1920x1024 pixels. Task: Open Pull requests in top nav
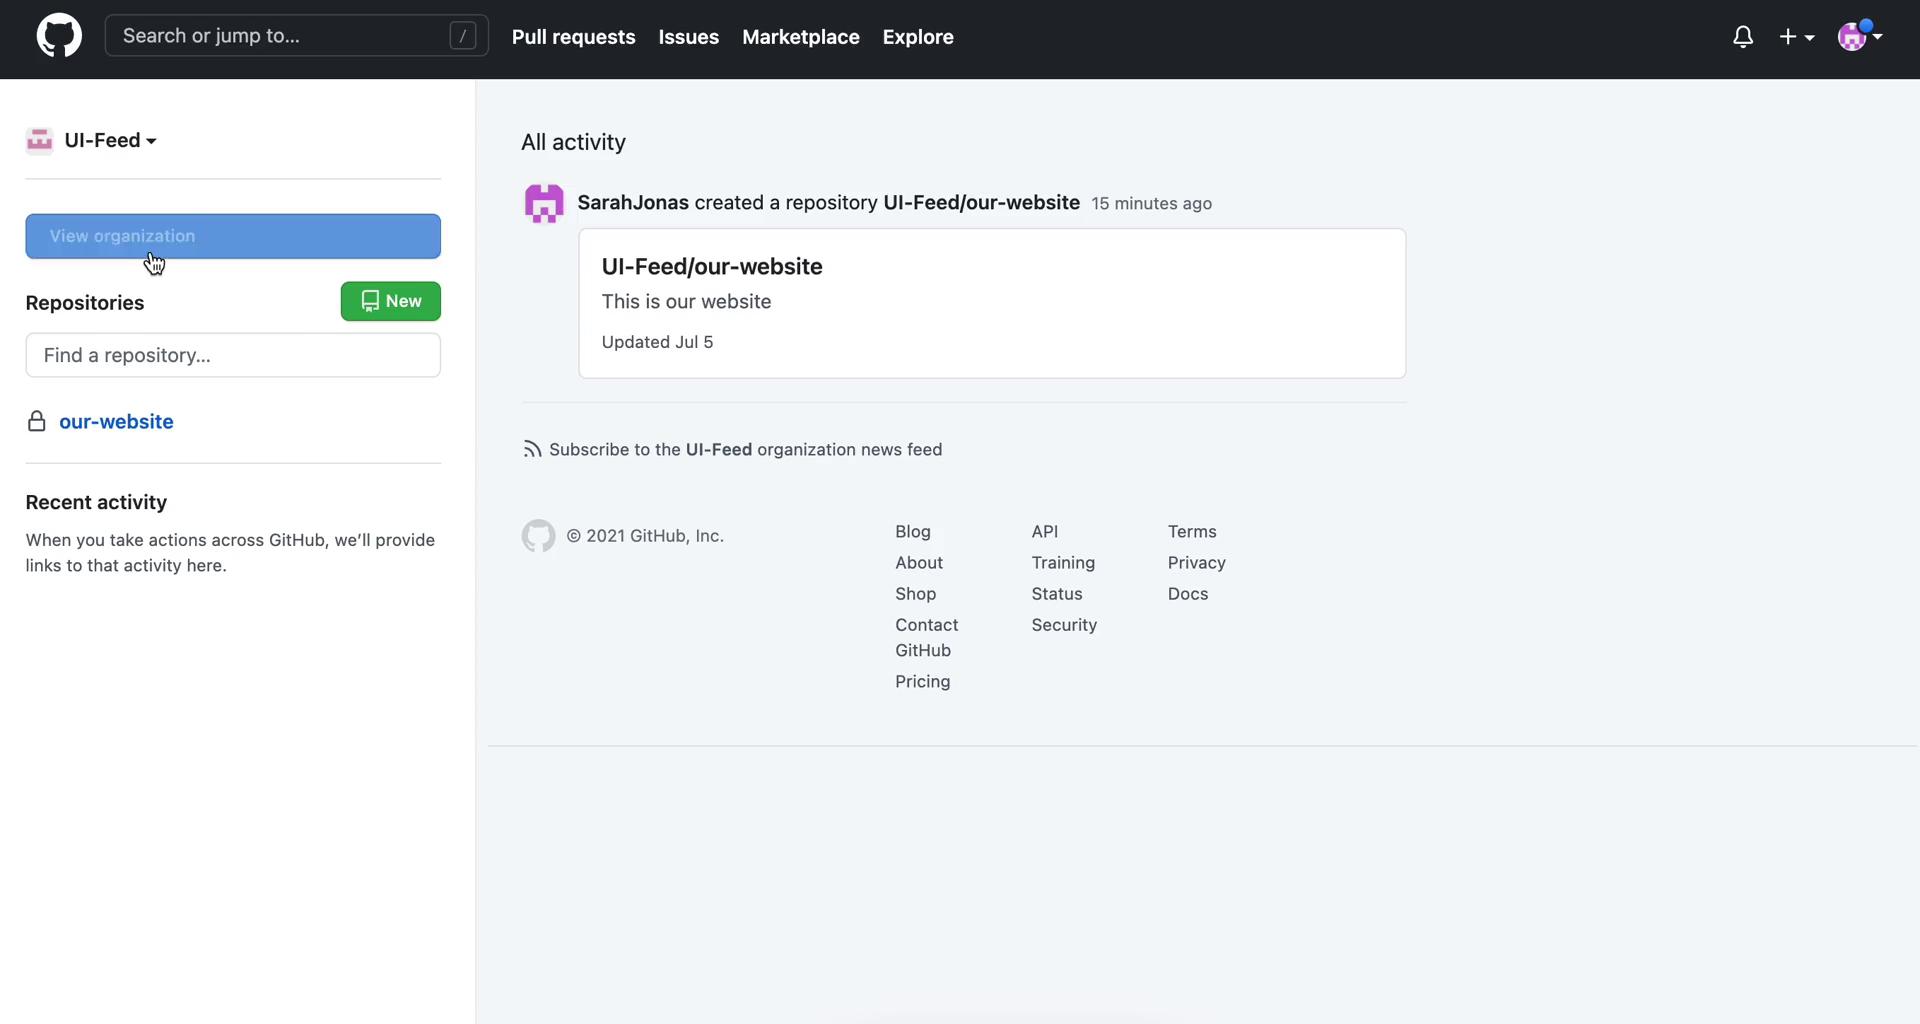pyautogui.click(x=574, y=37)
